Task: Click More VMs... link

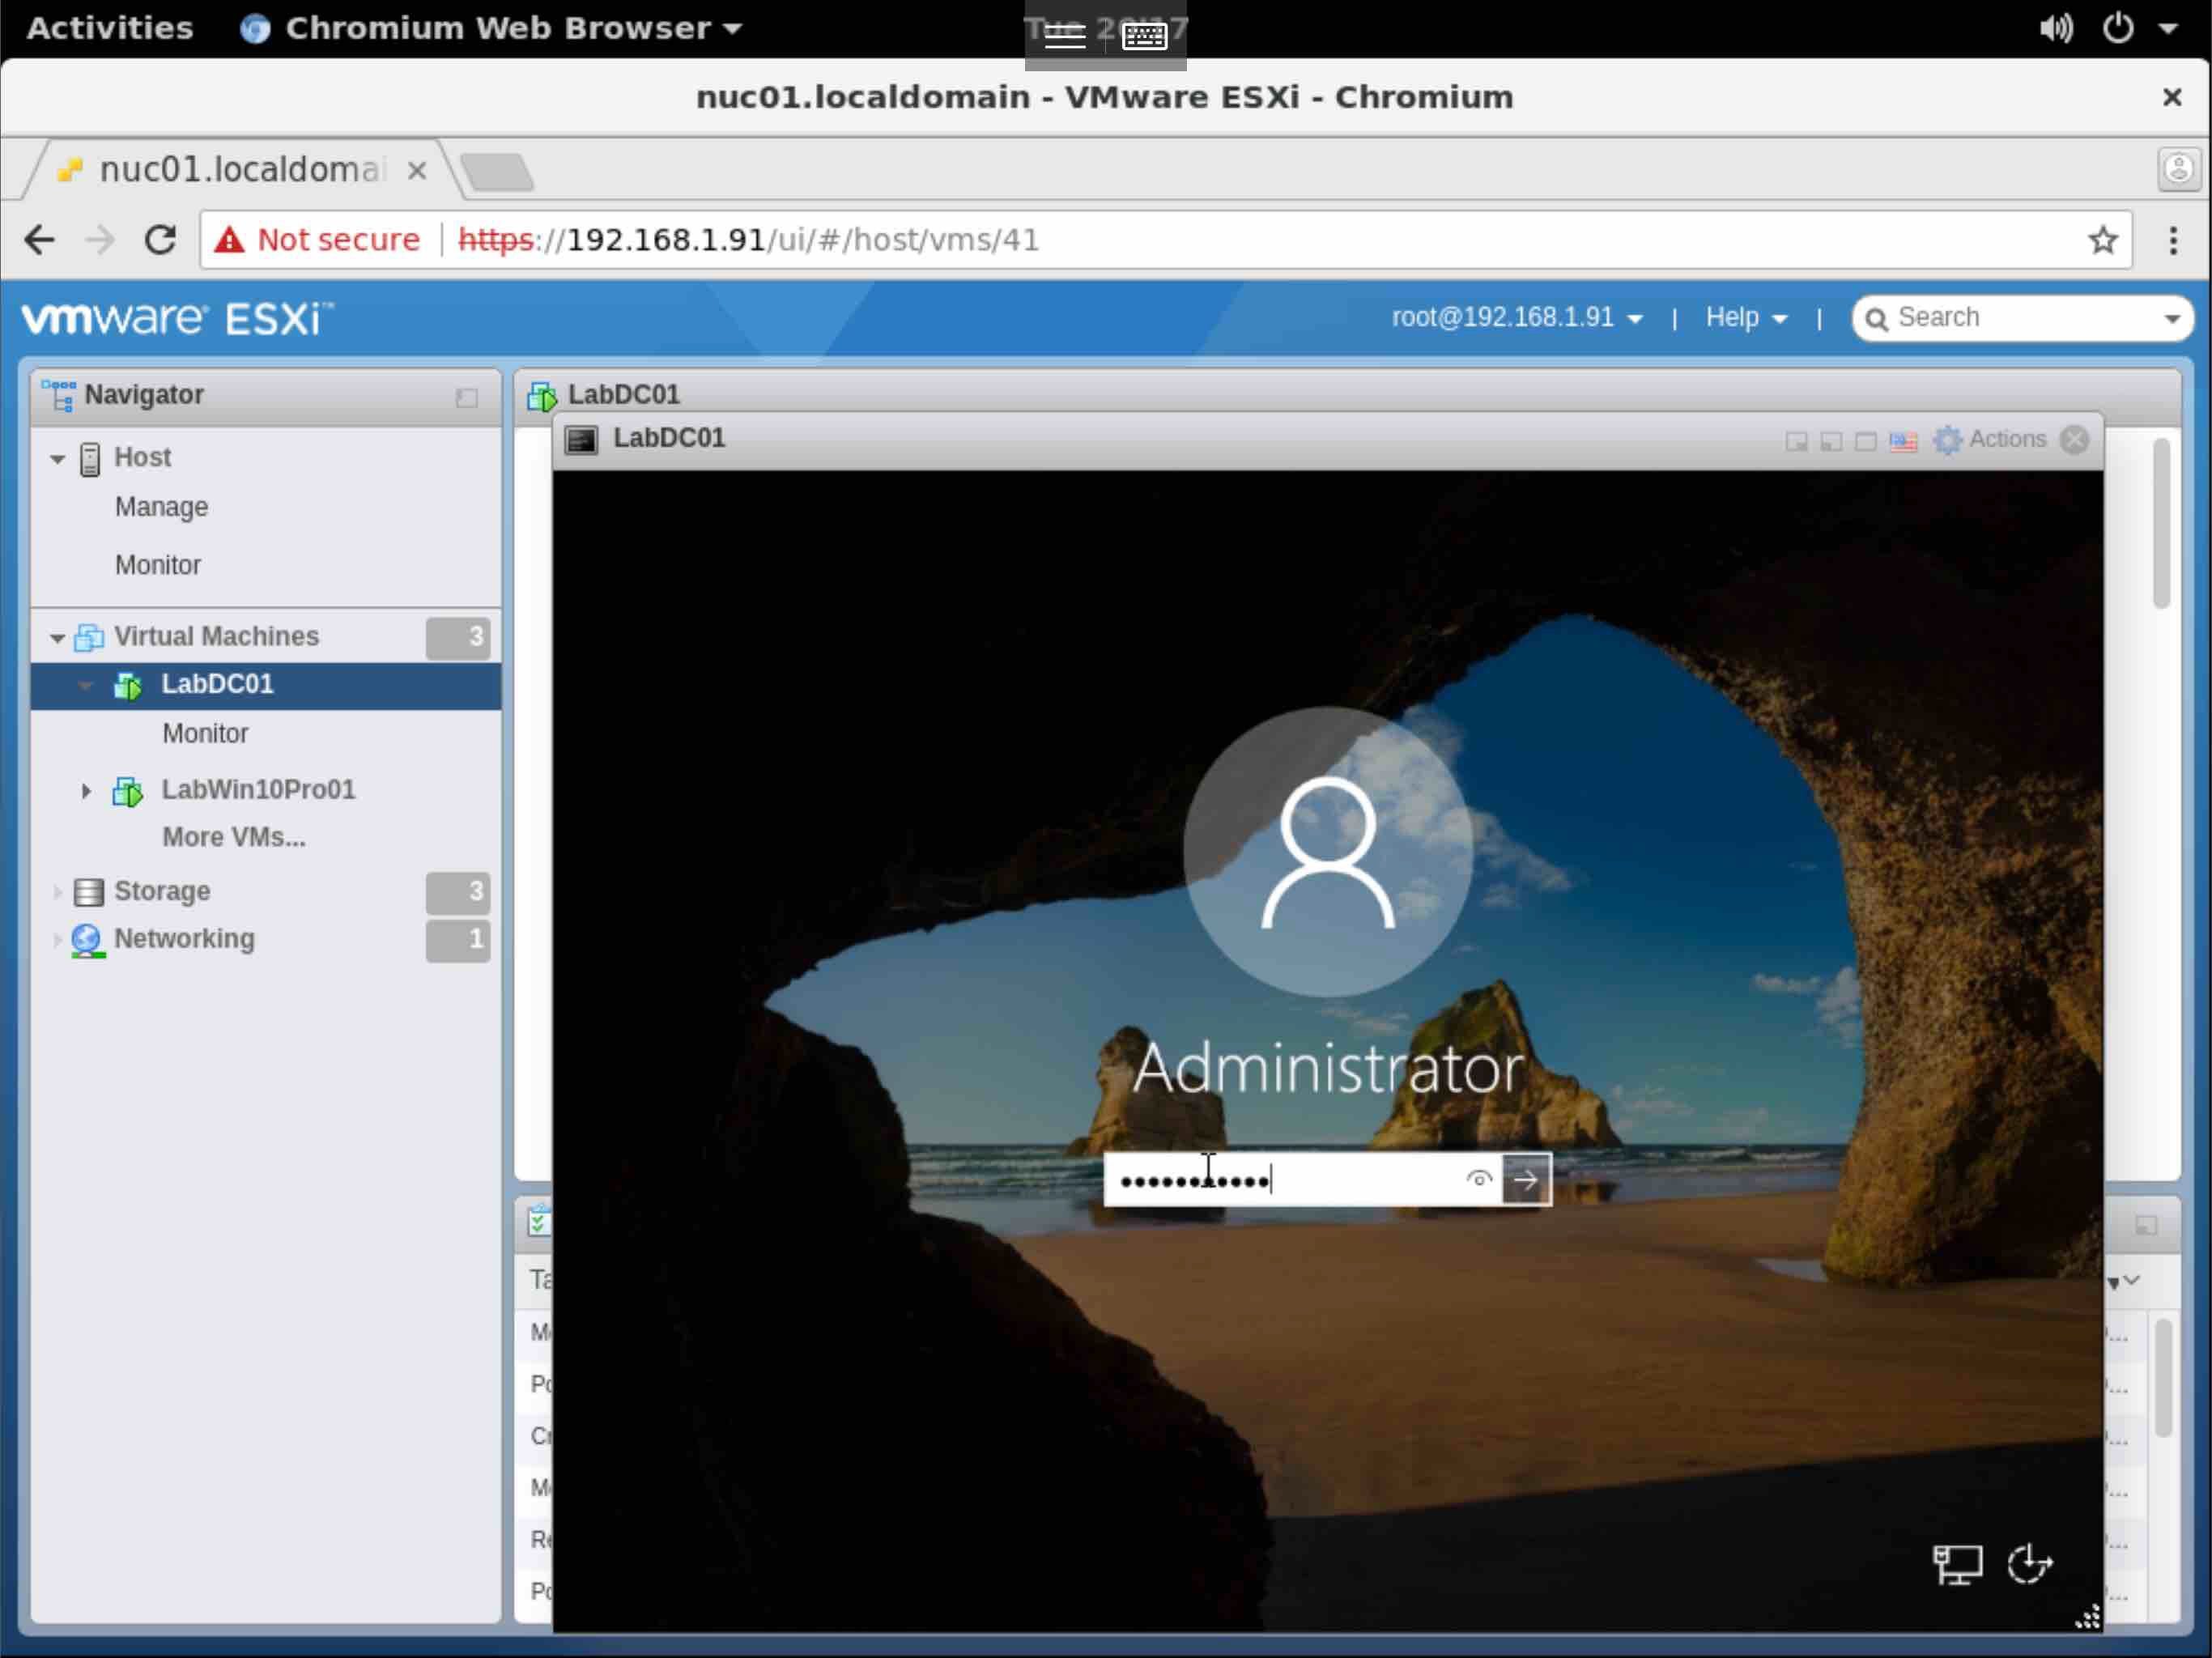Action: click(x=233, y=837)
